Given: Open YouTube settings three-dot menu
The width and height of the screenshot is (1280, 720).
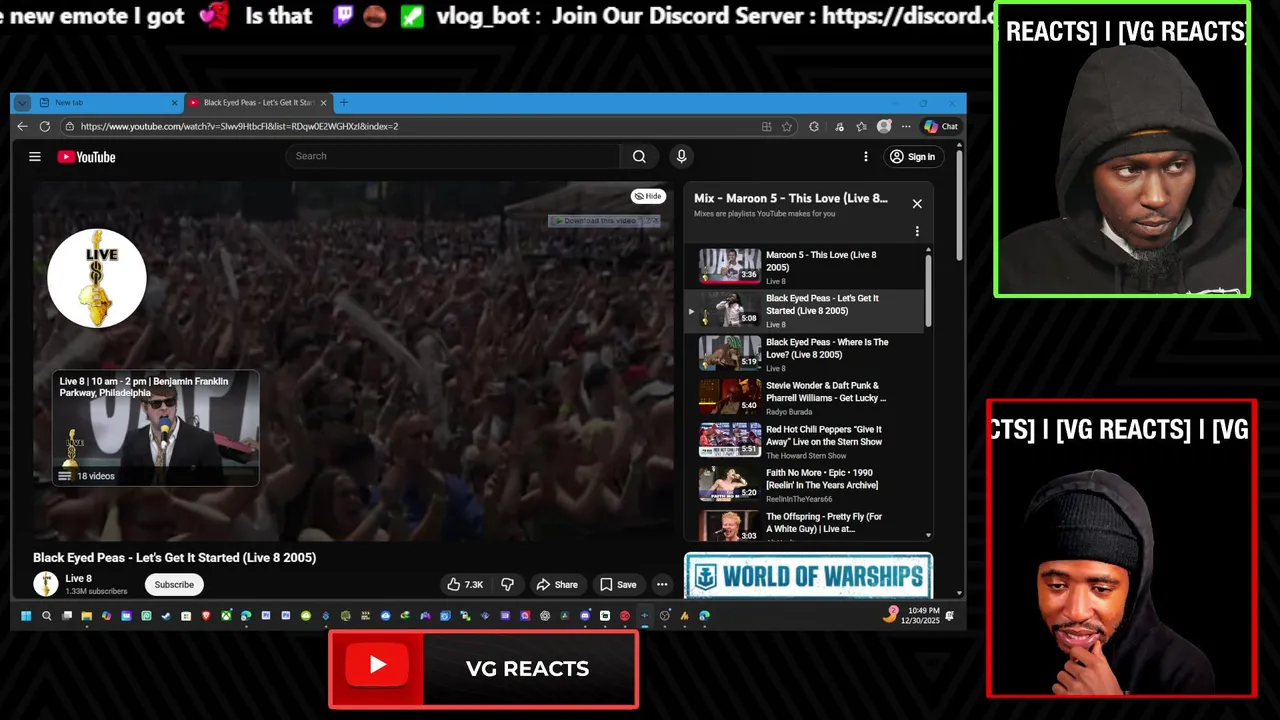Looking at the screenshot, I should tap(866, 157).
